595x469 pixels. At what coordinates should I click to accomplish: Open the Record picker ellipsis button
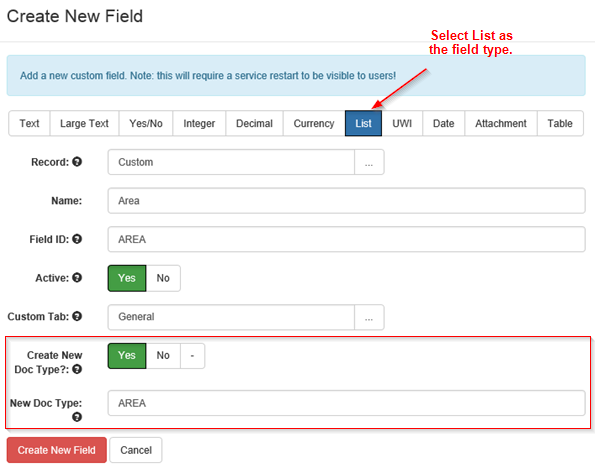pyautogui.click(x=369, y=162)
